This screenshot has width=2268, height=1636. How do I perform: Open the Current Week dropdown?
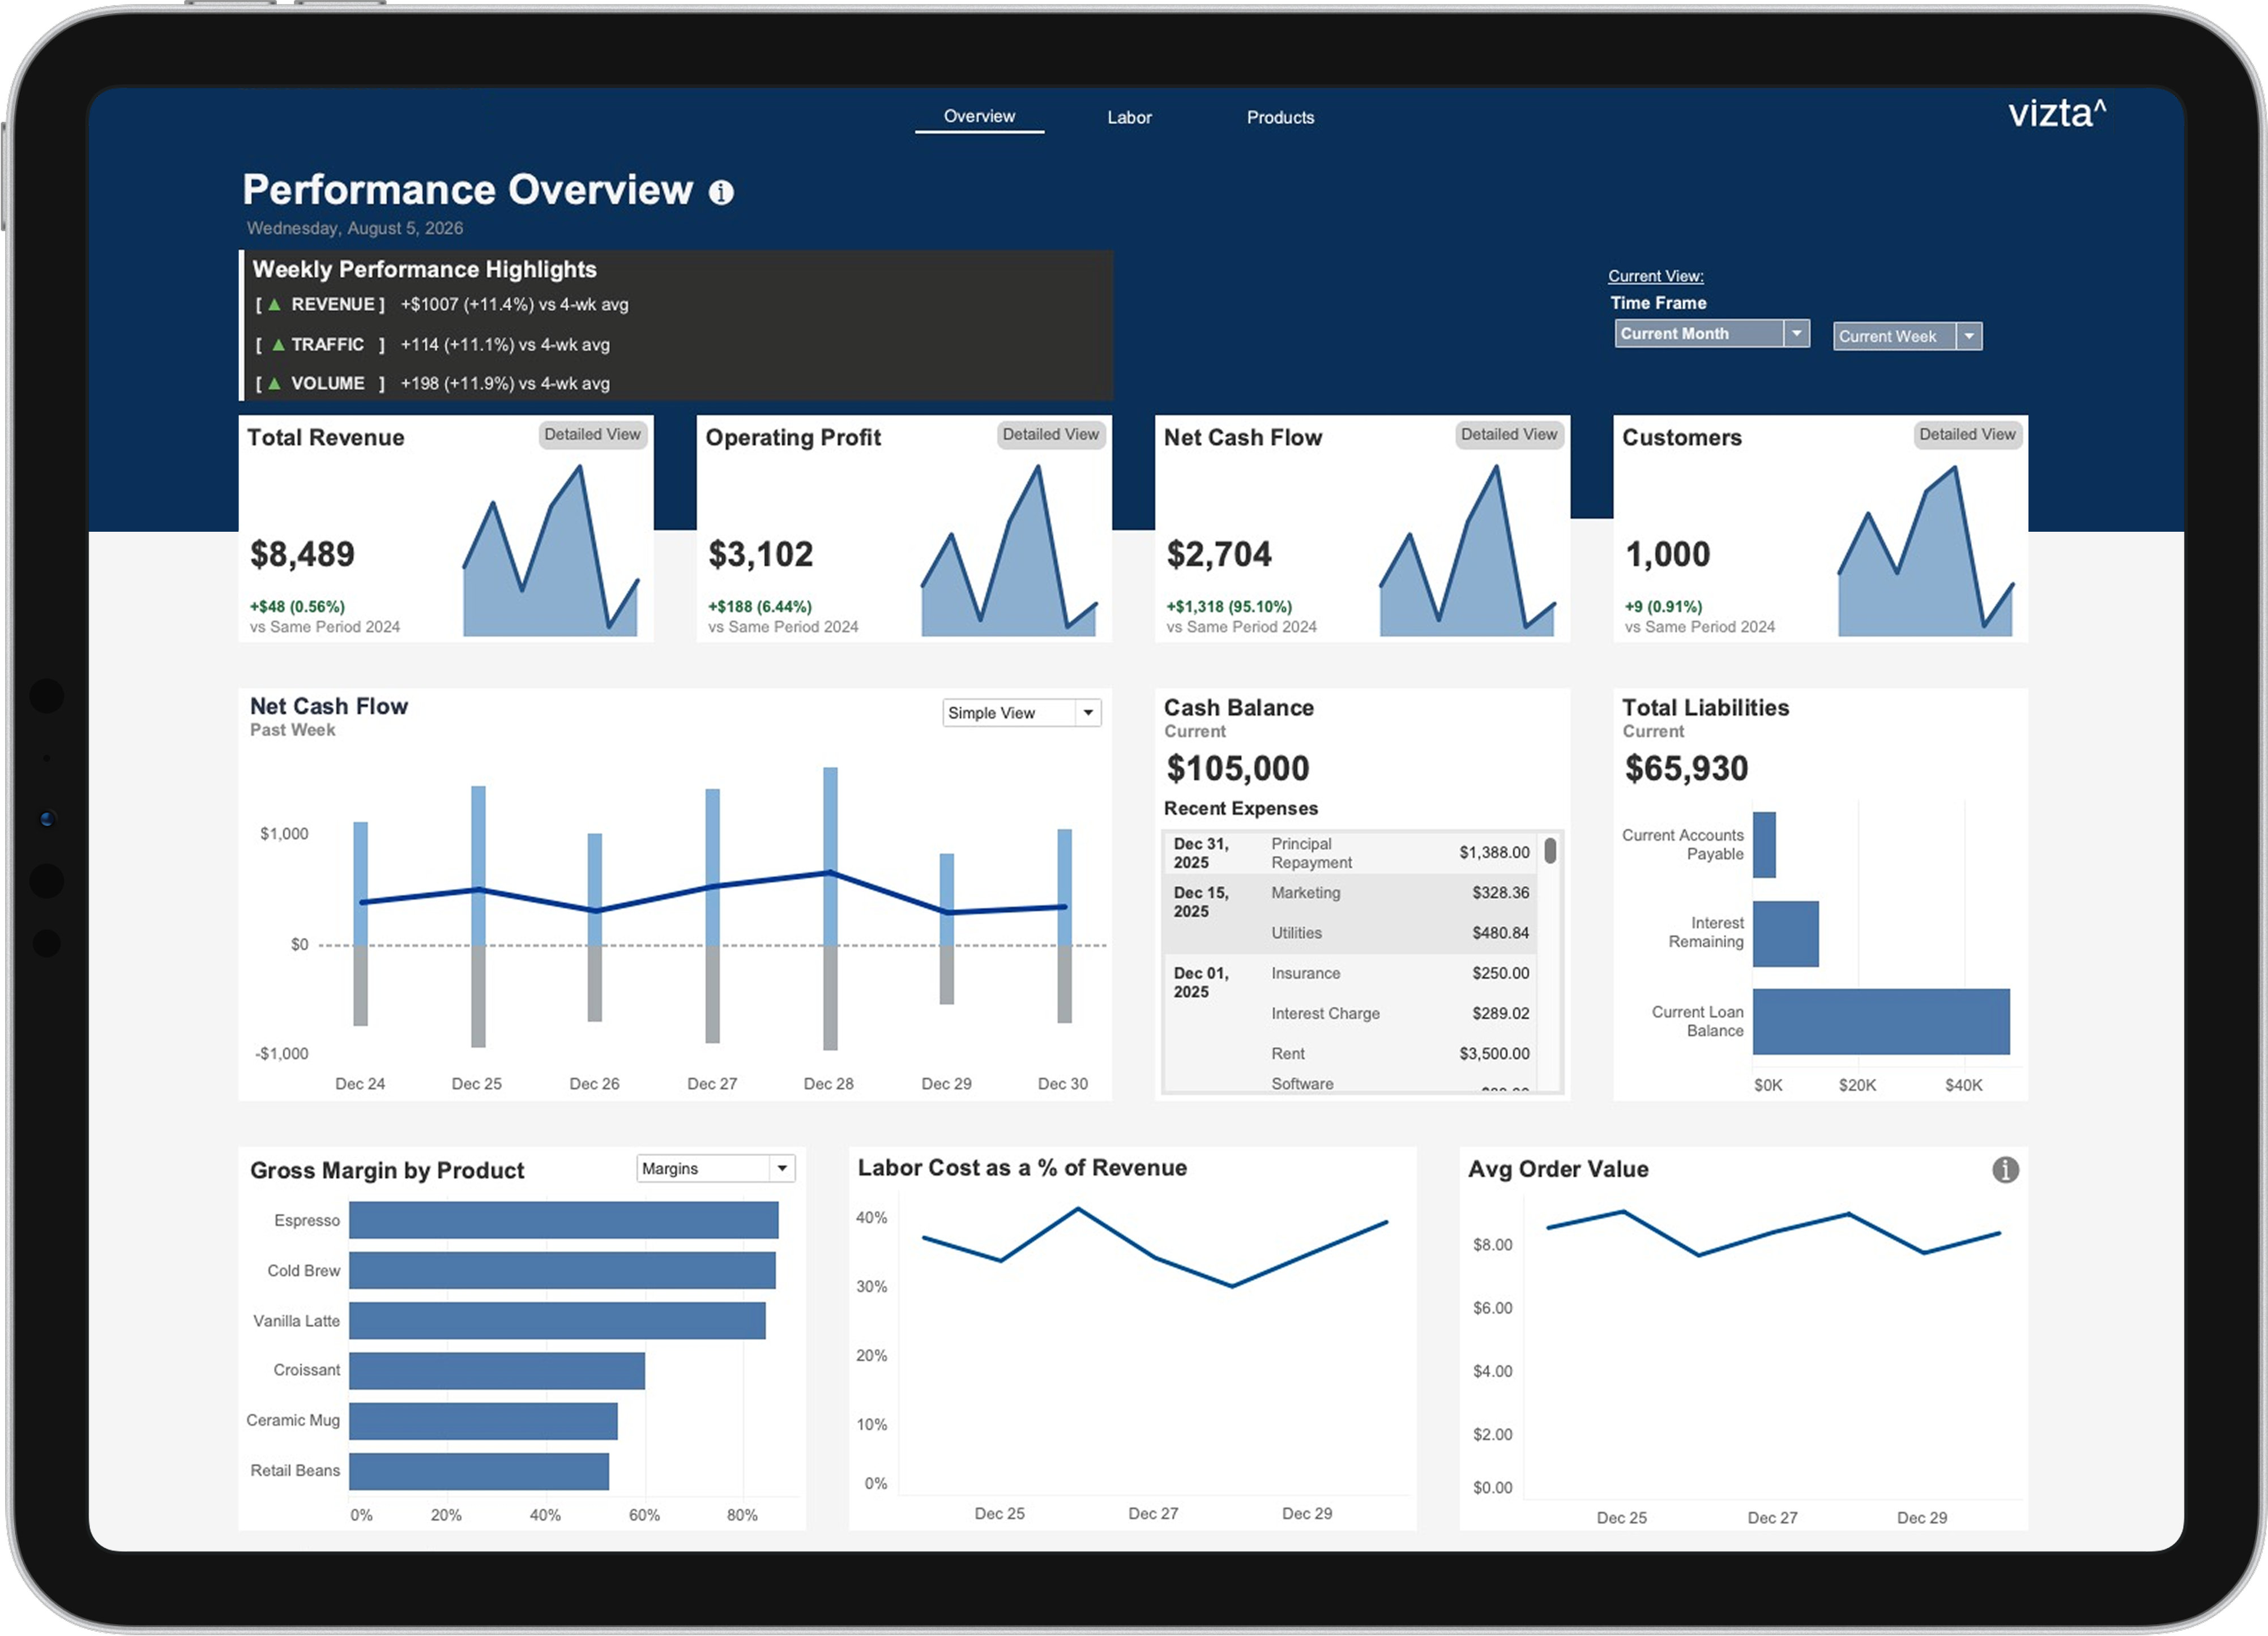pyautogui.click(x=1907, y=336)
